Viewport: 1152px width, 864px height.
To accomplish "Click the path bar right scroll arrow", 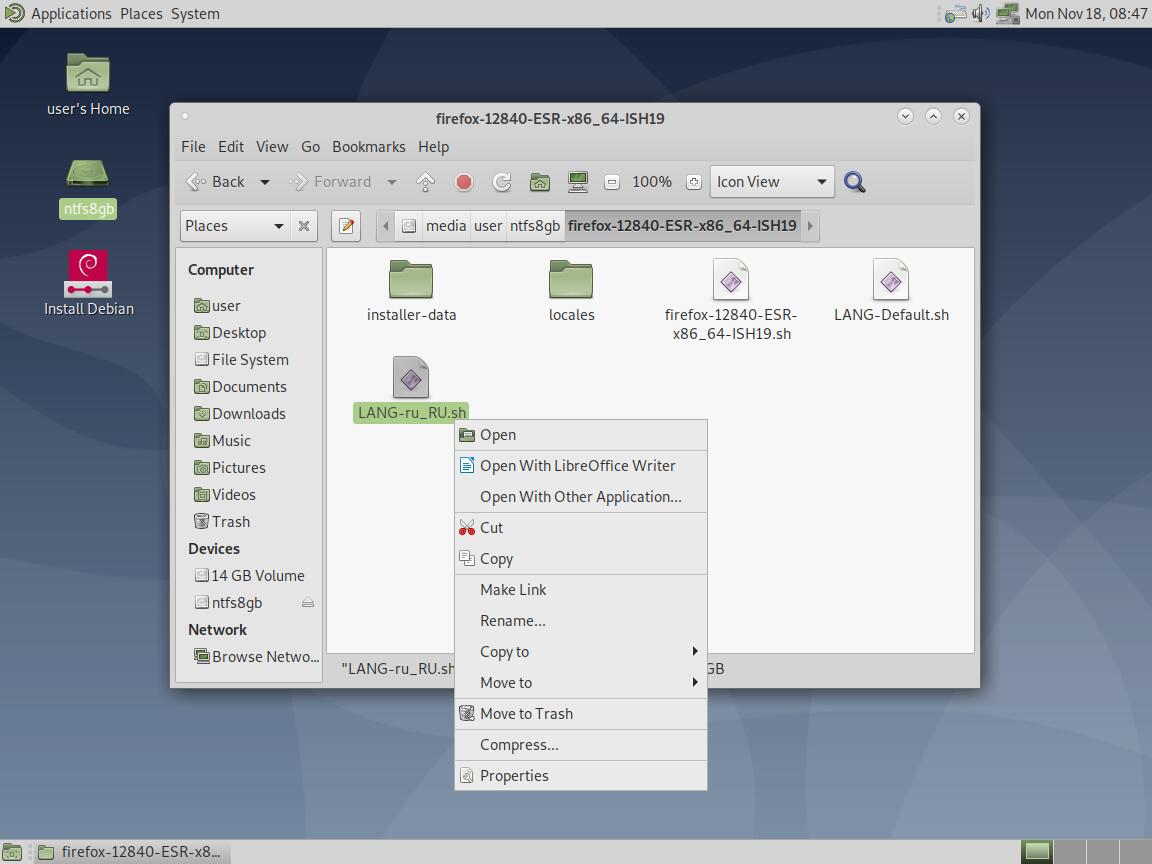I will point(810,226).
